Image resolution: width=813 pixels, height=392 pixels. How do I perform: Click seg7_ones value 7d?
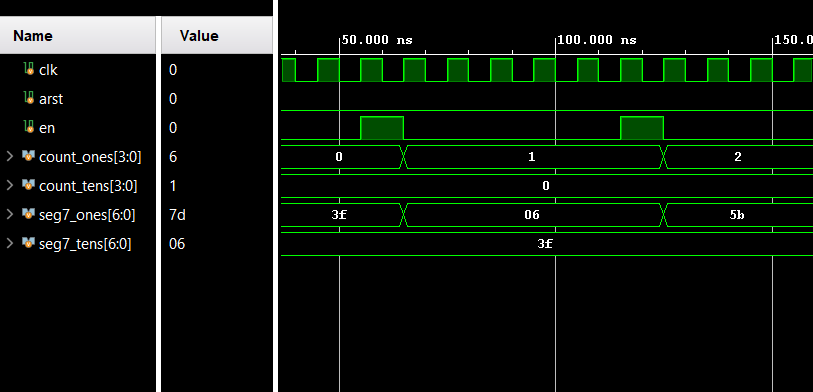[x=177, y=215]
